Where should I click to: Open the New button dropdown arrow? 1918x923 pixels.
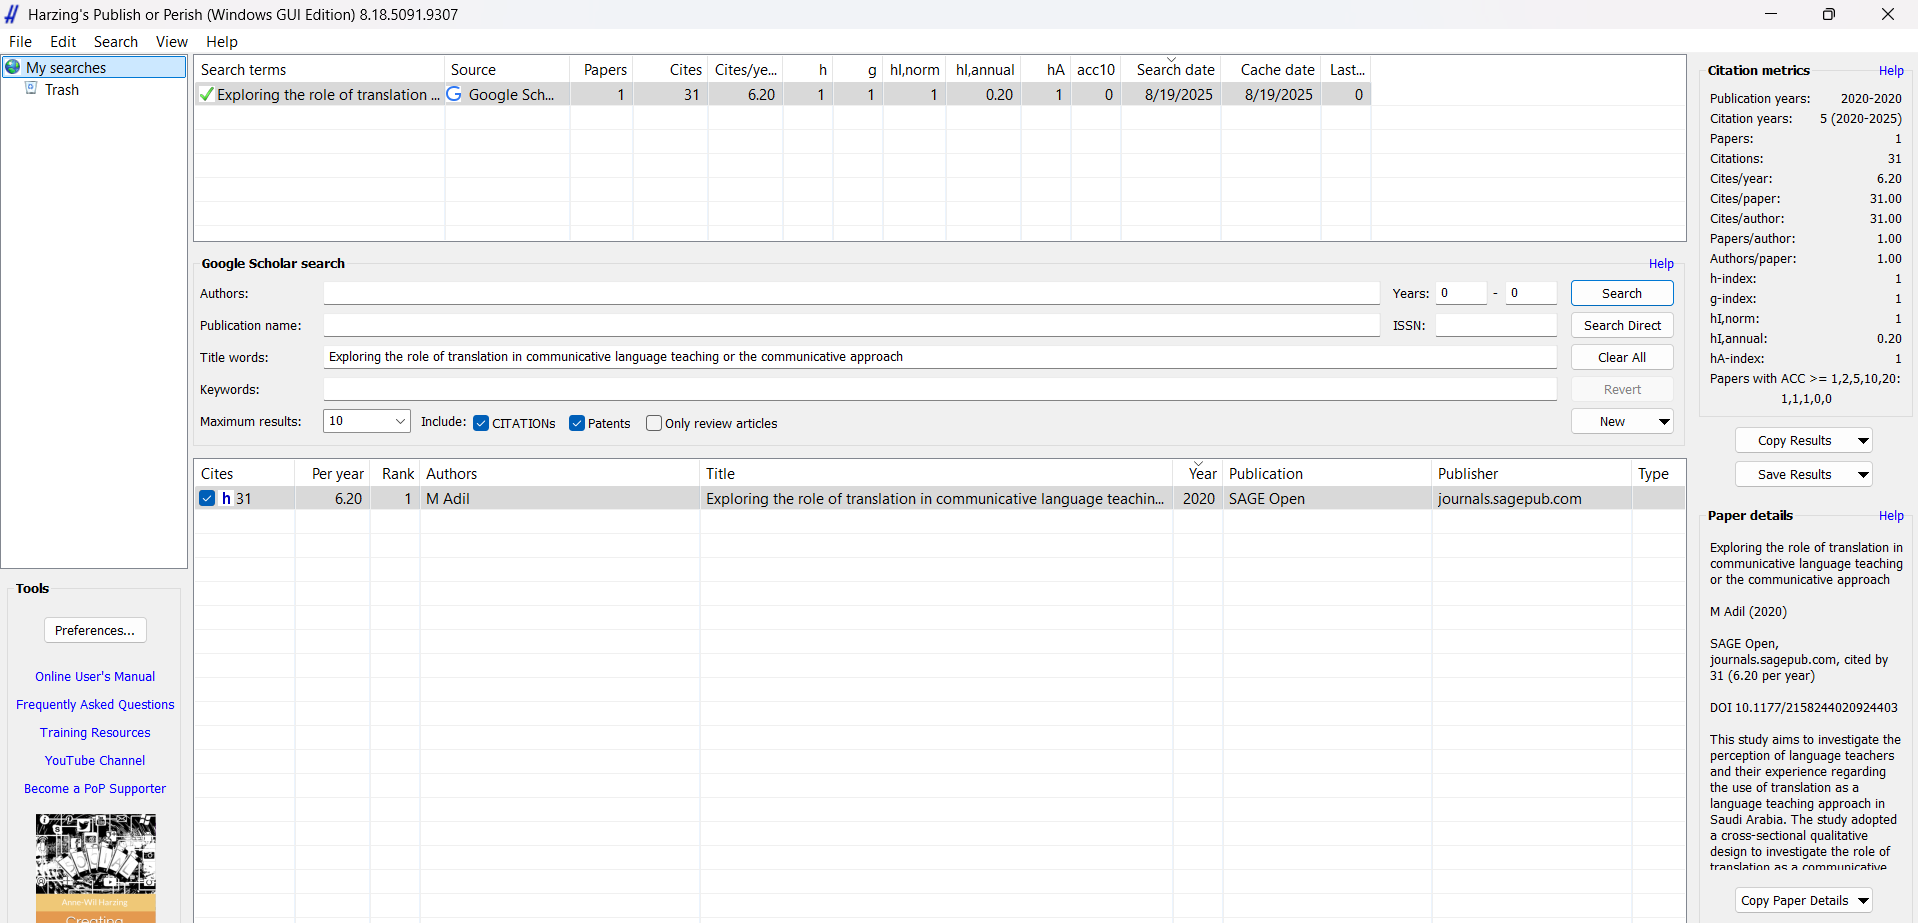point(1664,421)
